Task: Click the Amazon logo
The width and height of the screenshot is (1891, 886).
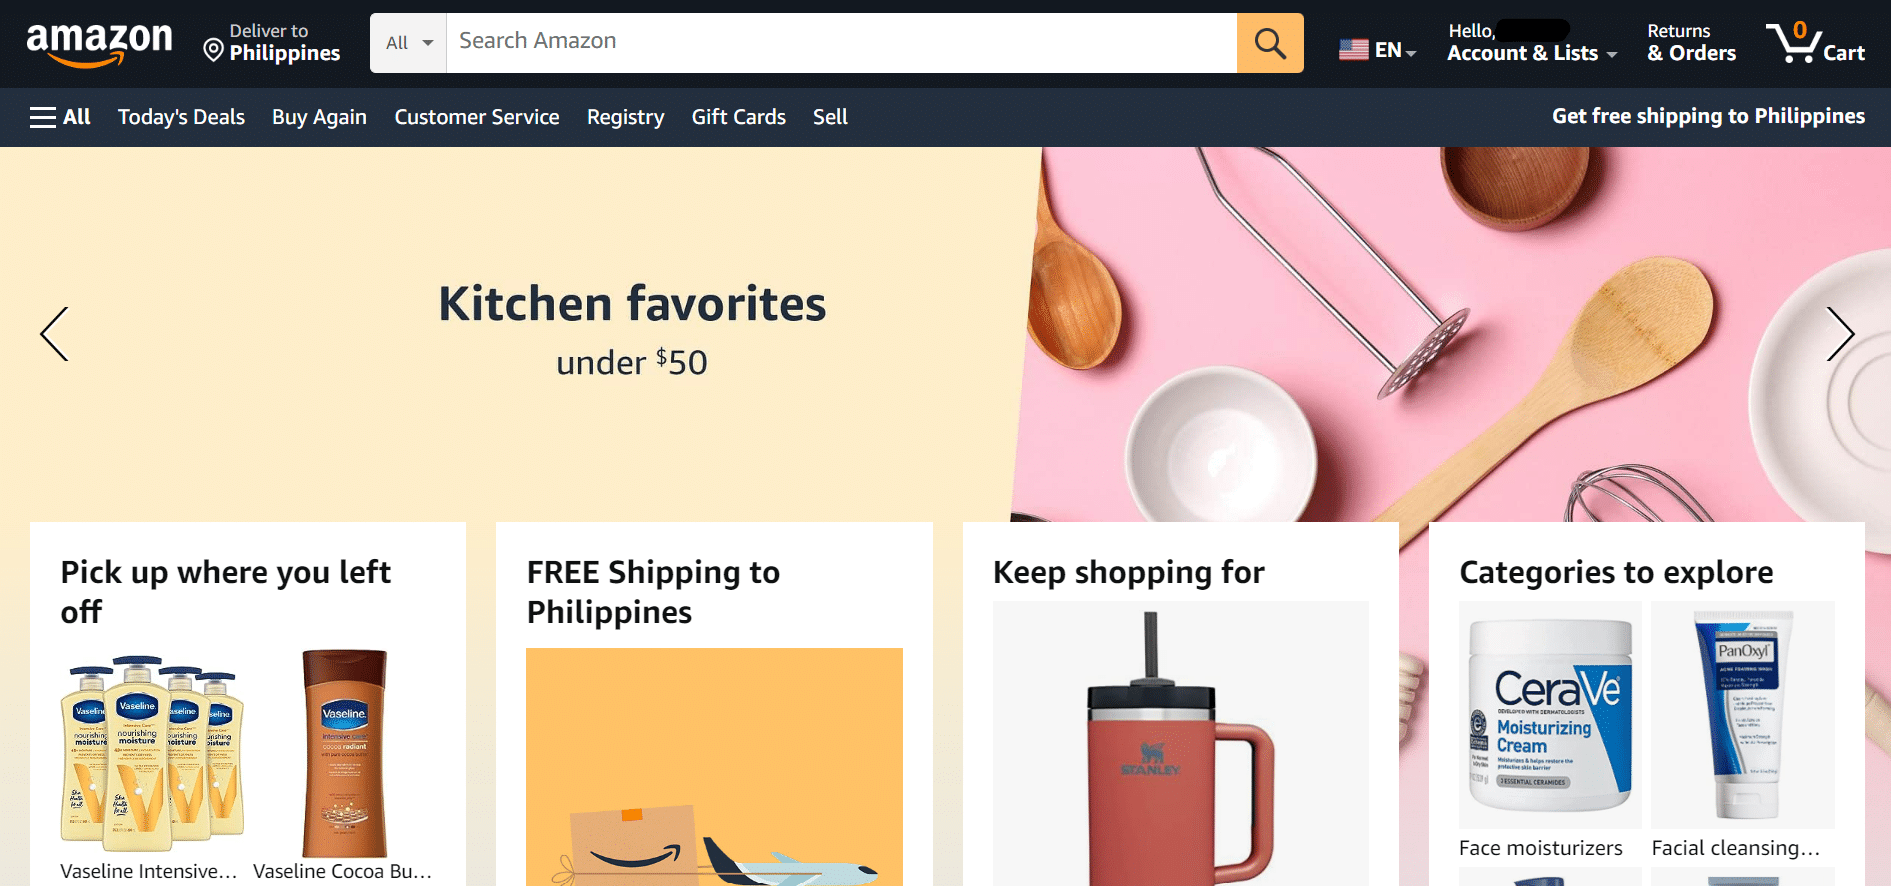Action: (99, 44)
